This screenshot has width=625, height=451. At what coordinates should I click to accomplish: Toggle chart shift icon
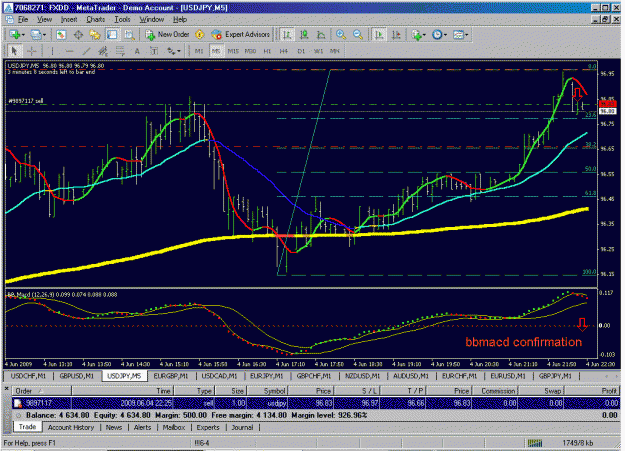396,35
